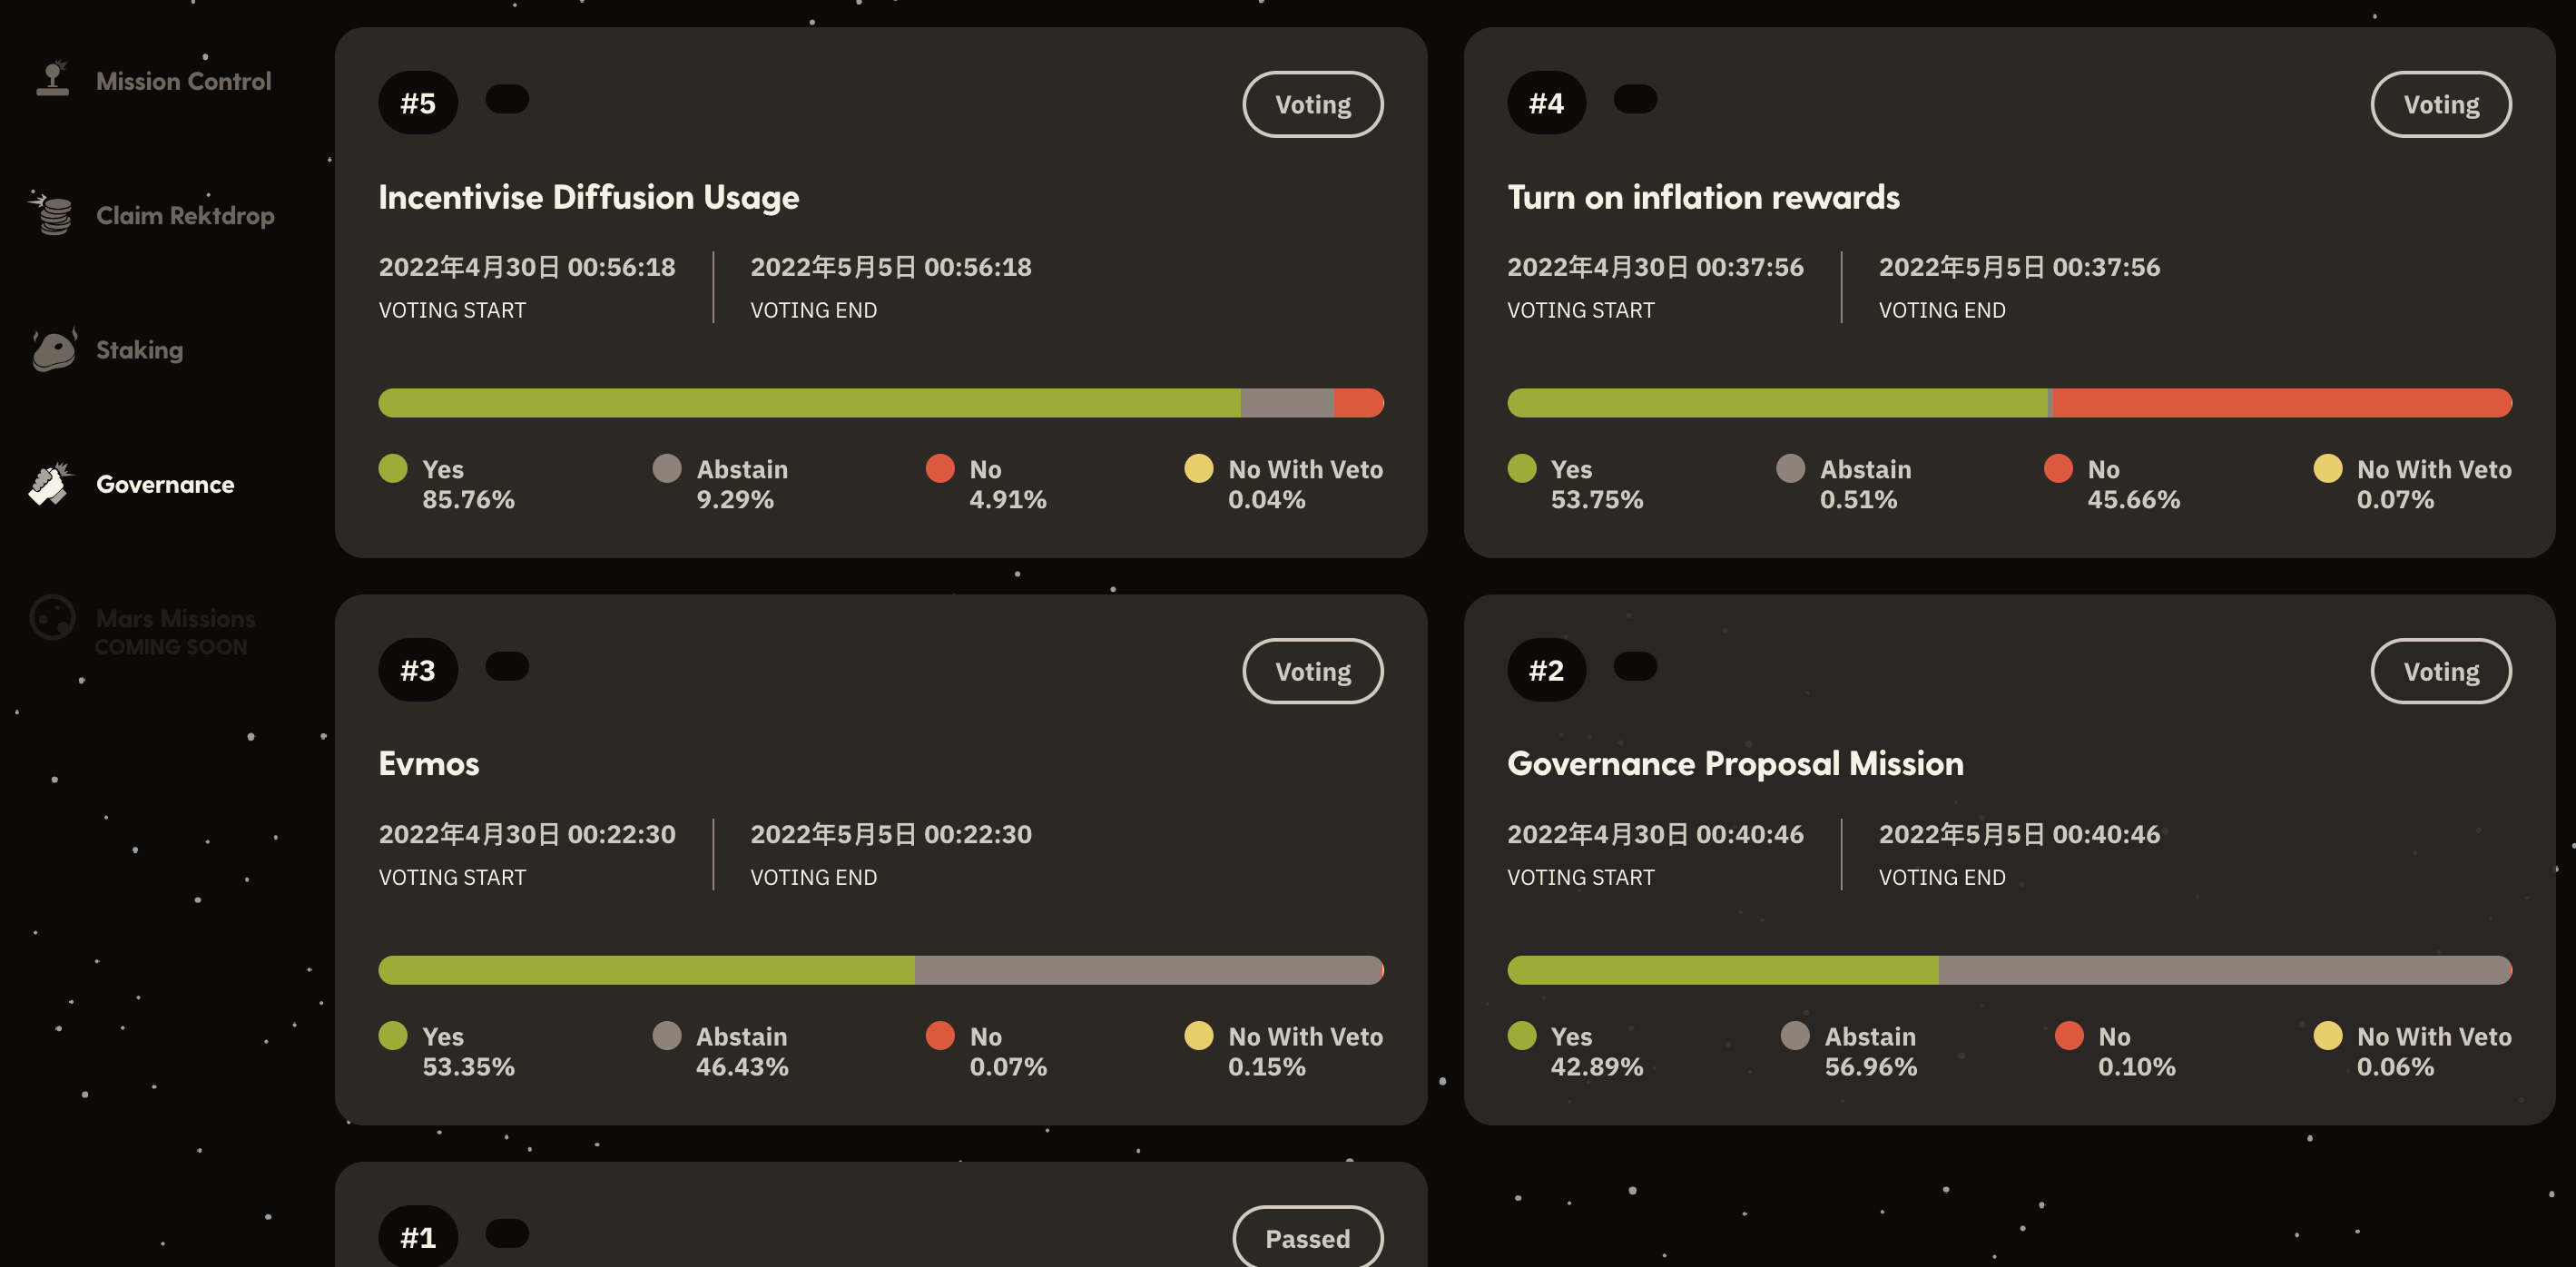Click the #5 proposal number badge
Viewport: 2576px width, 1267px height.
tap(418, 103)
